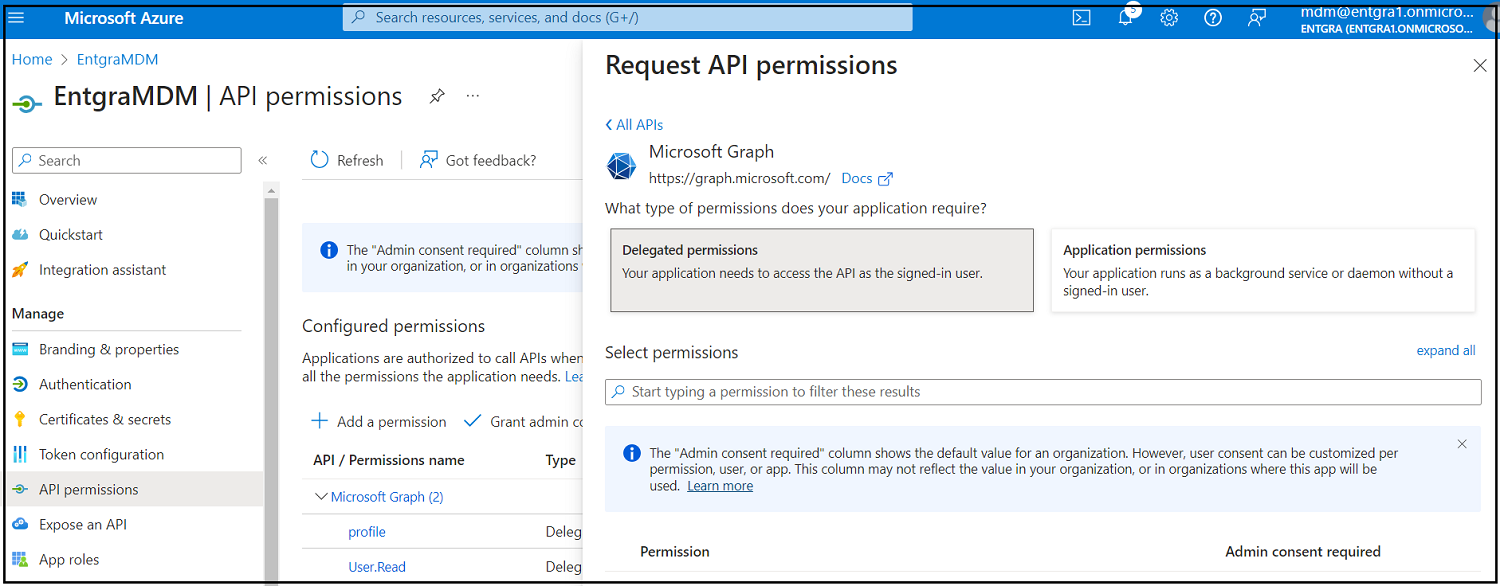Click expand all link
Image resolution: width=1500 pixels, height=586 pixels.
tap(1446, 350)
